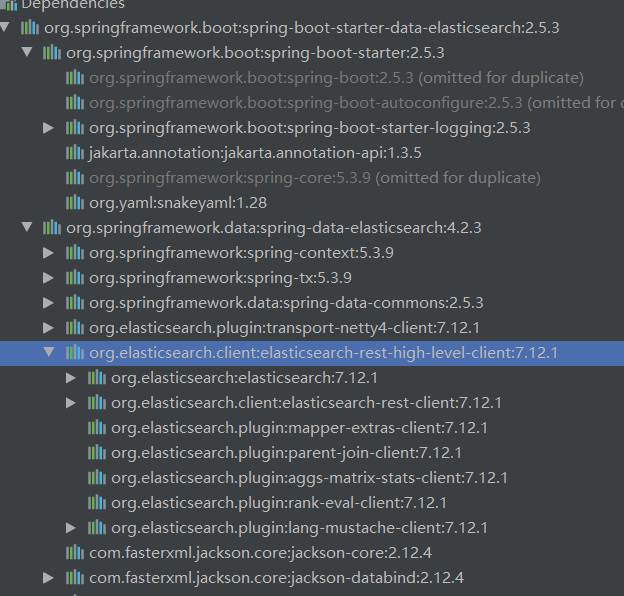Click the library icon beside spring-data-commons:2.5.3

[x=75, y=303]
